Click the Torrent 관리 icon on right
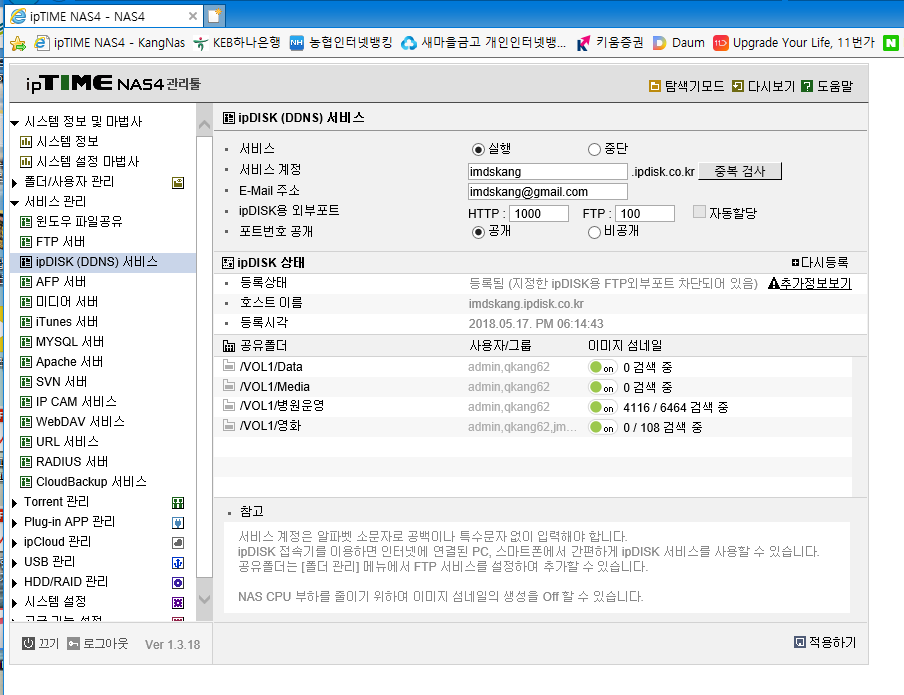904x695 pixels. [178, 503]
